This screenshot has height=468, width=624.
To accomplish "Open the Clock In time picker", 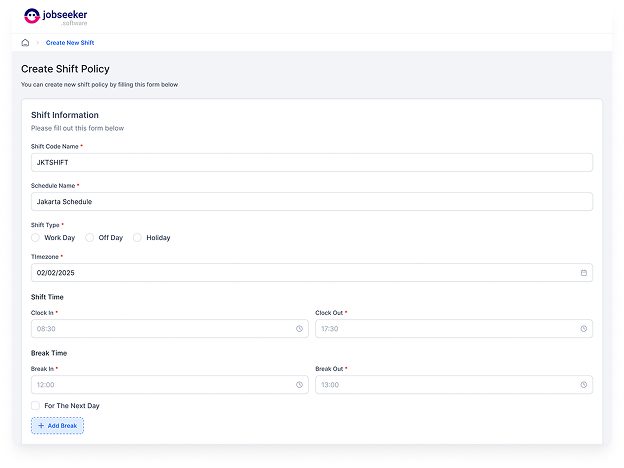I will click(160, 328).
